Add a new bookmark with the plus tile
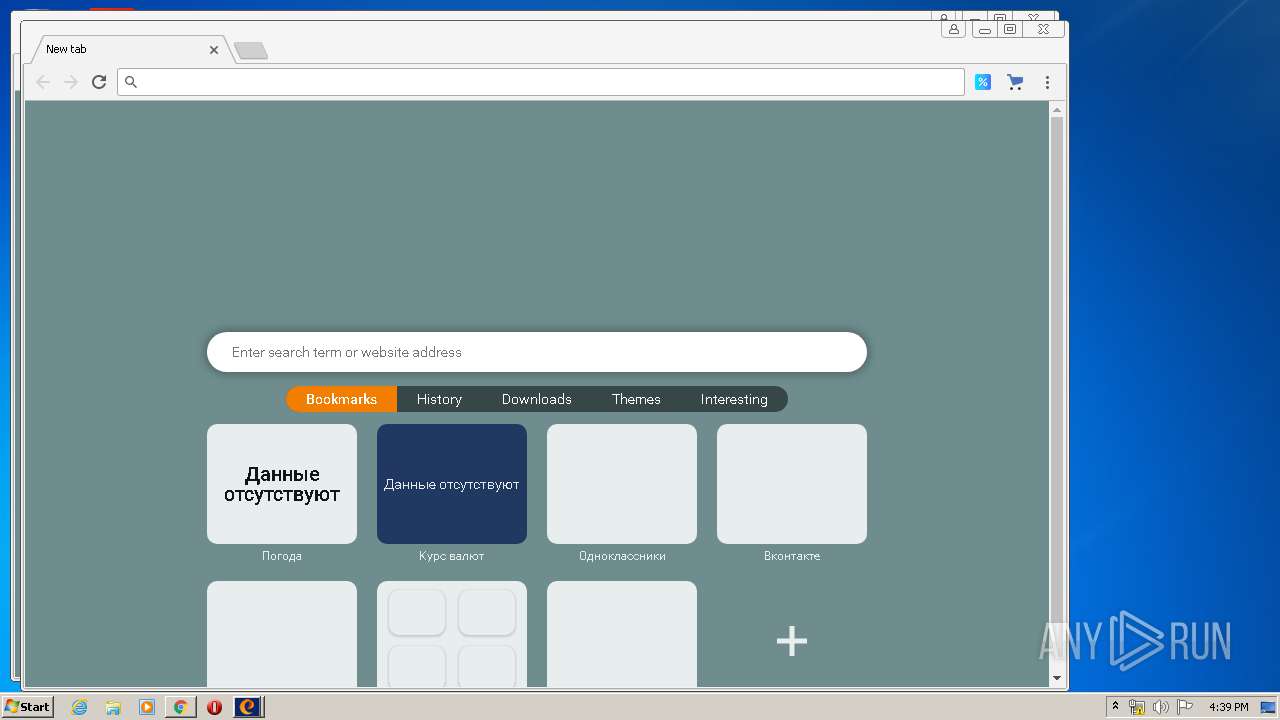Image resolution: width=1280 pixels, height=720 pixels. [x=792, y=641]
